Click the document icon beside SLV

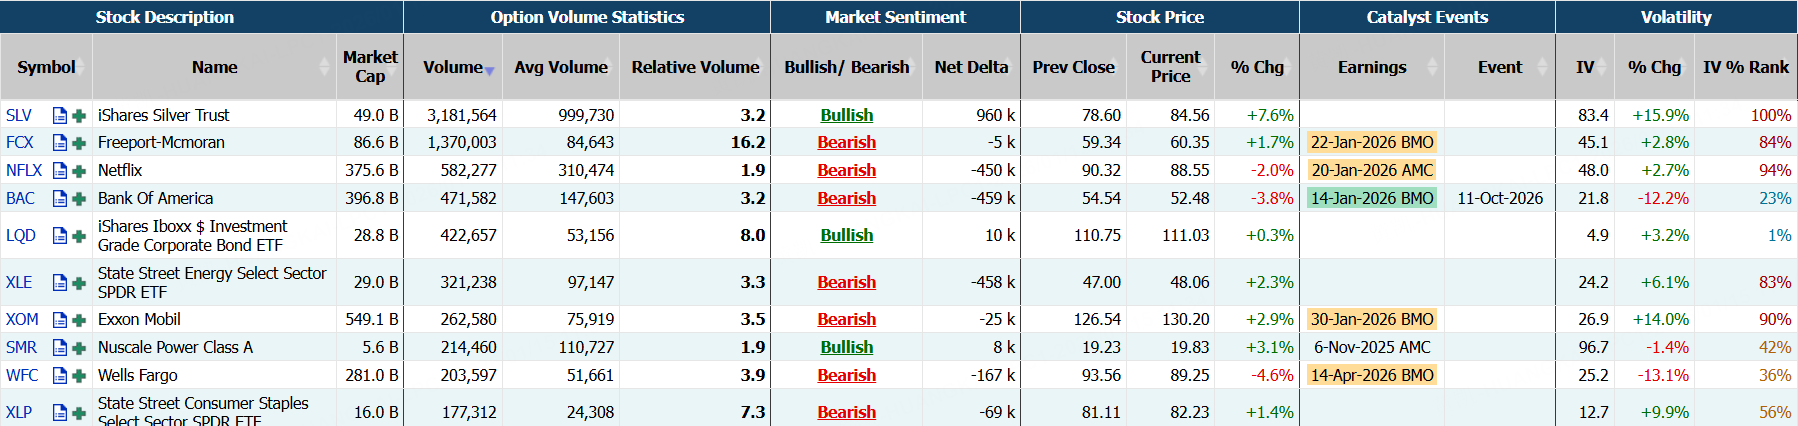(x=60, y=115)
